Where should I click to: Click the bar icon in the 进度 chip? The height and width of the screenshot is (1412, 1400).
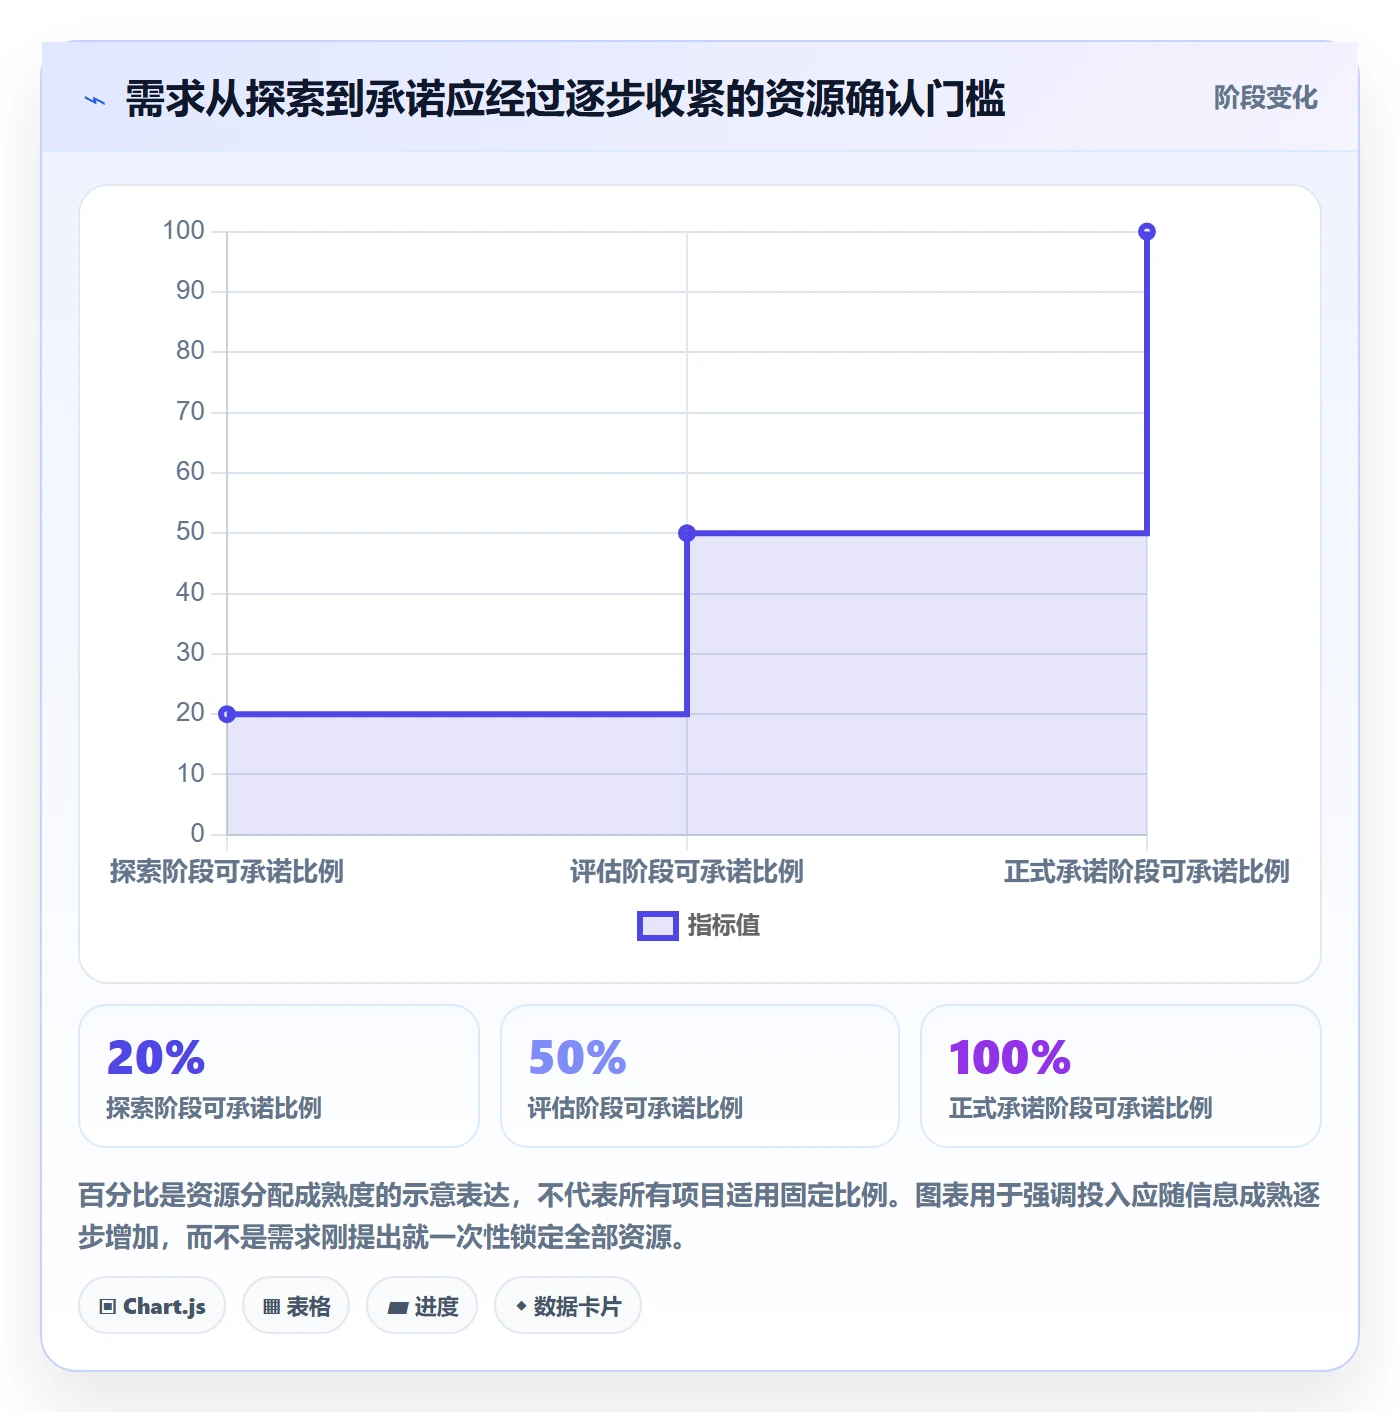click(398, 1307)
